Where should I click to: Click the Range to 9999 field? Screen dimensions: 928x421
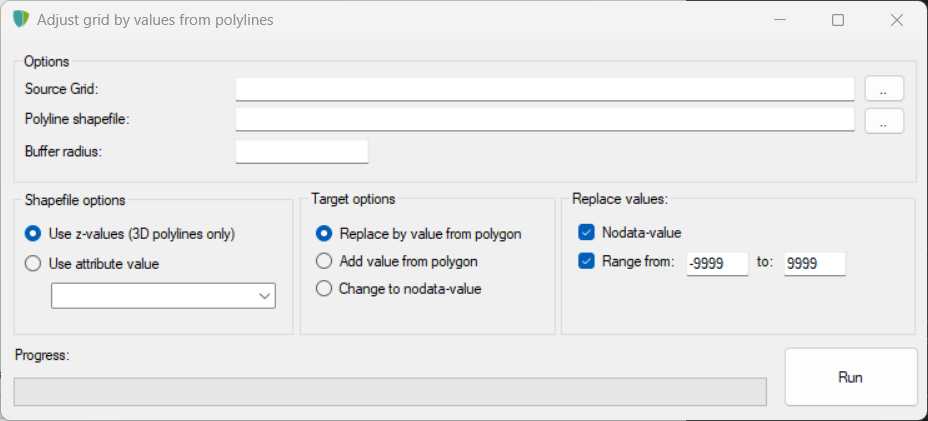coord(814,264)
